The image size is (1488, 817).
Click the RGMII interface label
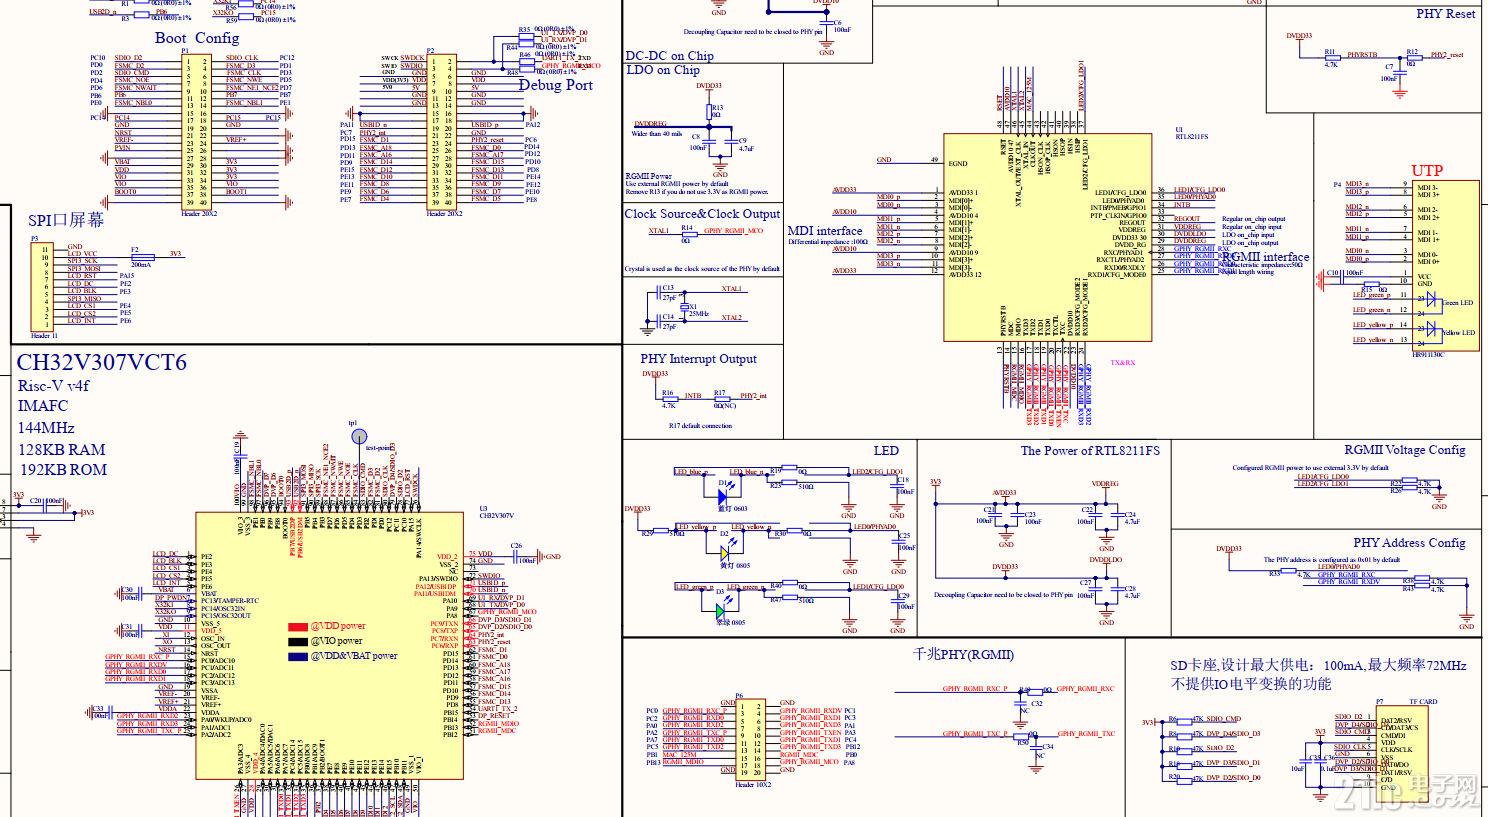[1265, 257]
